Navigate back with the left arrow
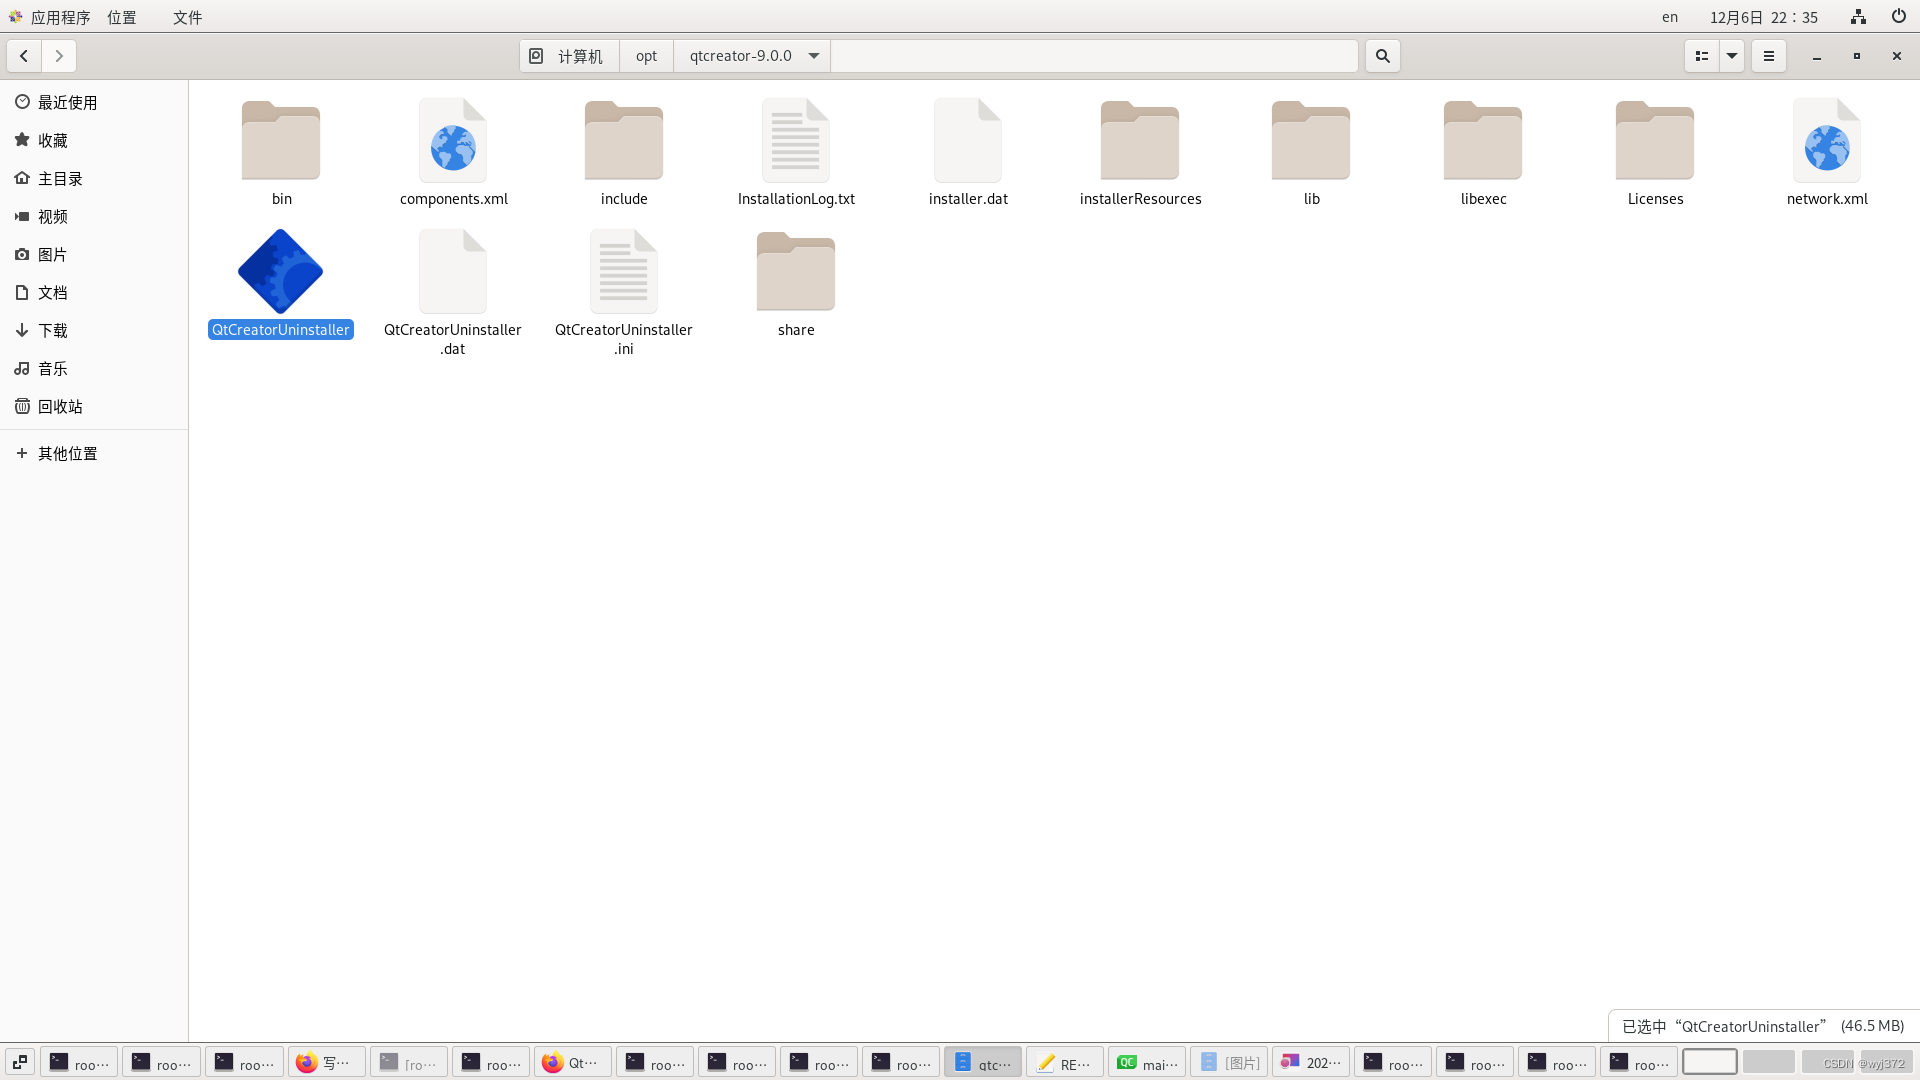Screen dimensions: 1920x1080 pyautogui.click(x=23, y=56)
